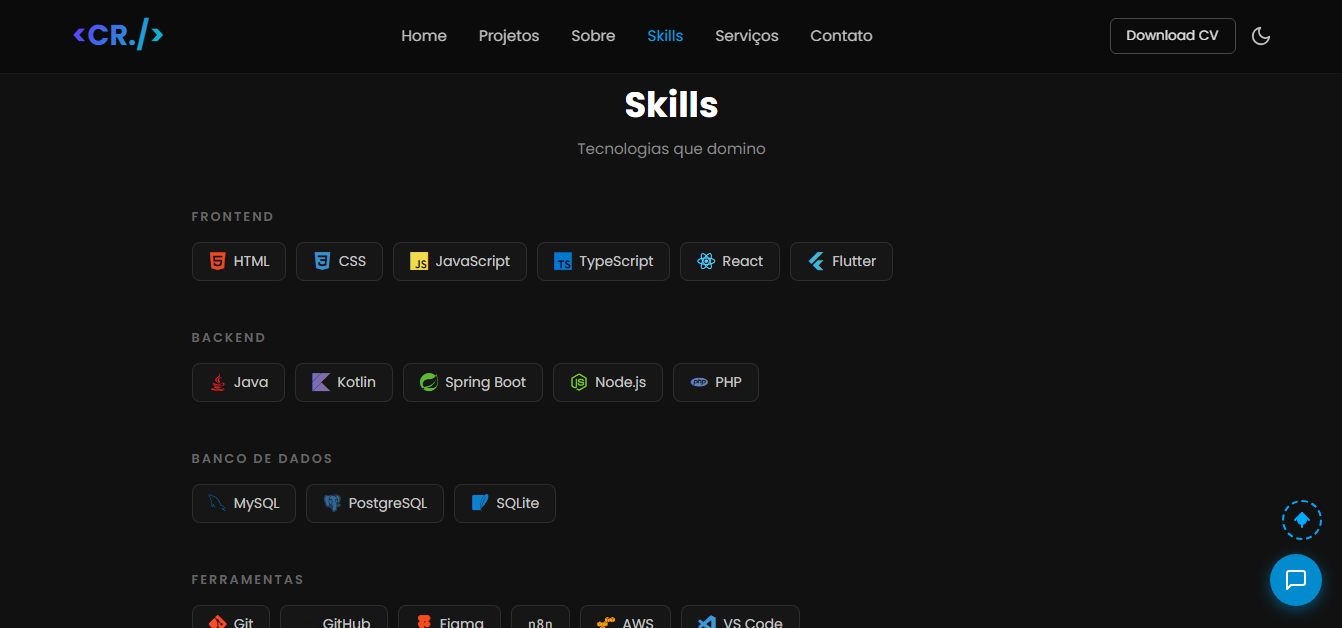Click the Flutter logo icon
1342x628 pixels.
[x=816, y=262]
